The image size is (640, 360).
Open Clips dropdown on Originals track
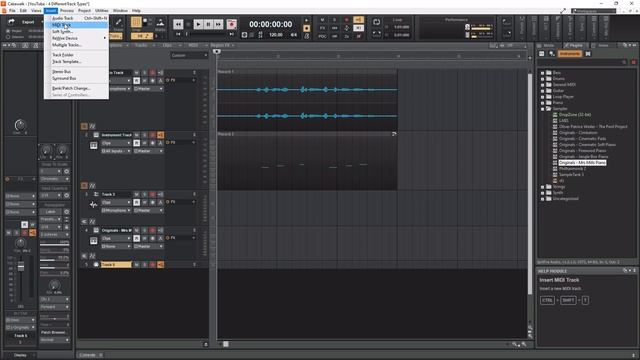point(116,238)
